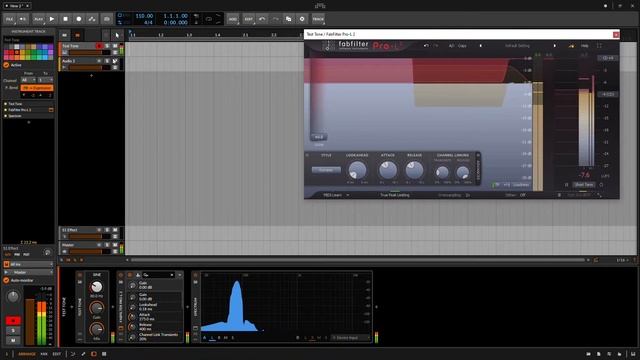Viewport: 640px width, 360px height.
Task: Click the transport Record button
Action: point(79,19)
